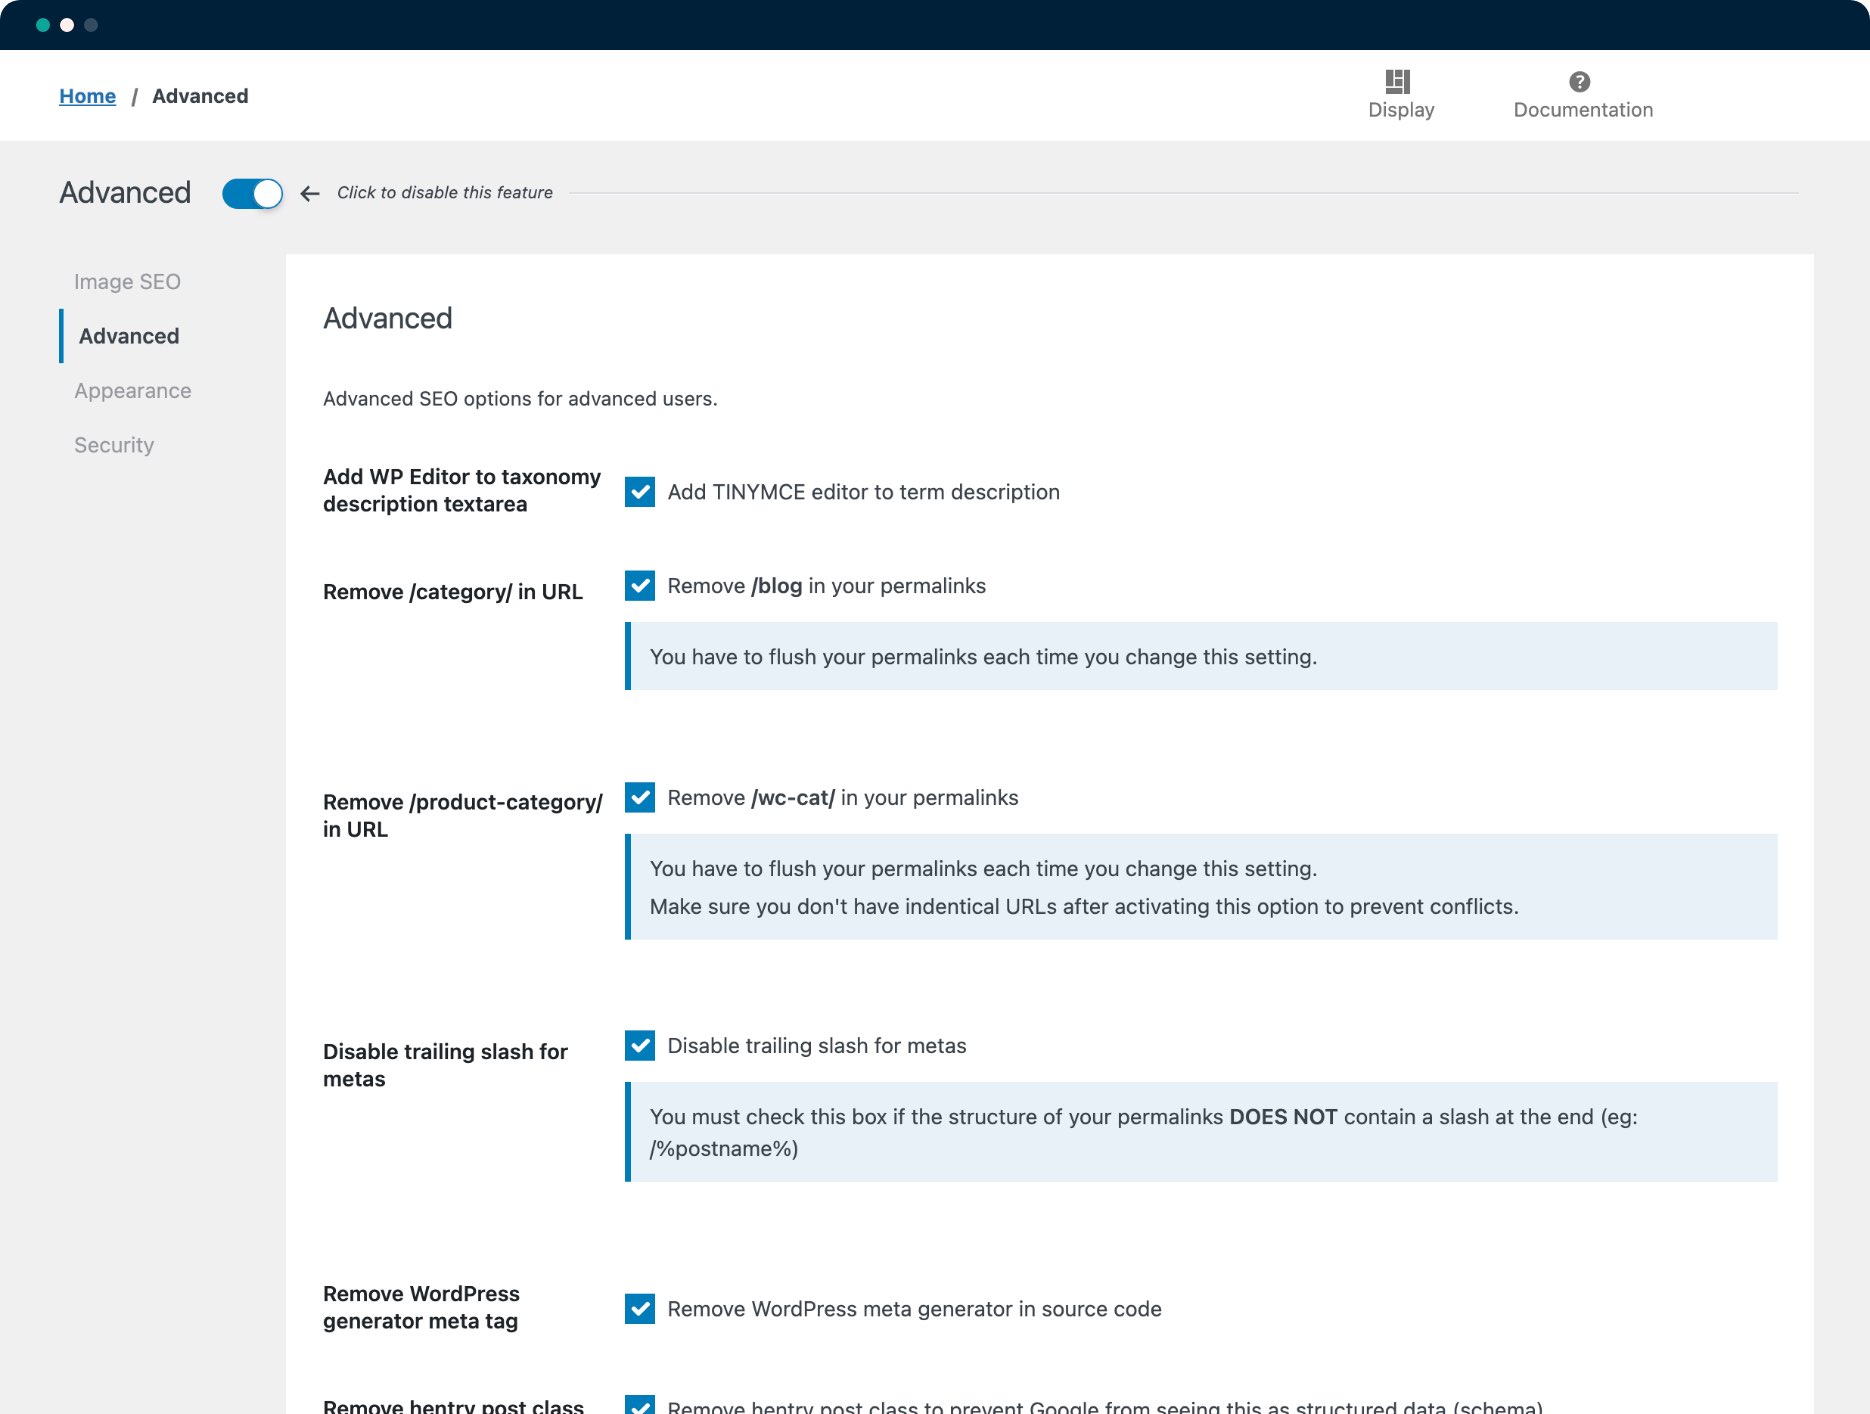Click the 'Make sure you don't have indentical URLs' notice
The width and height of the screenshot is (1870, 1414).
pyautogui.click(x=1084, y=907)
